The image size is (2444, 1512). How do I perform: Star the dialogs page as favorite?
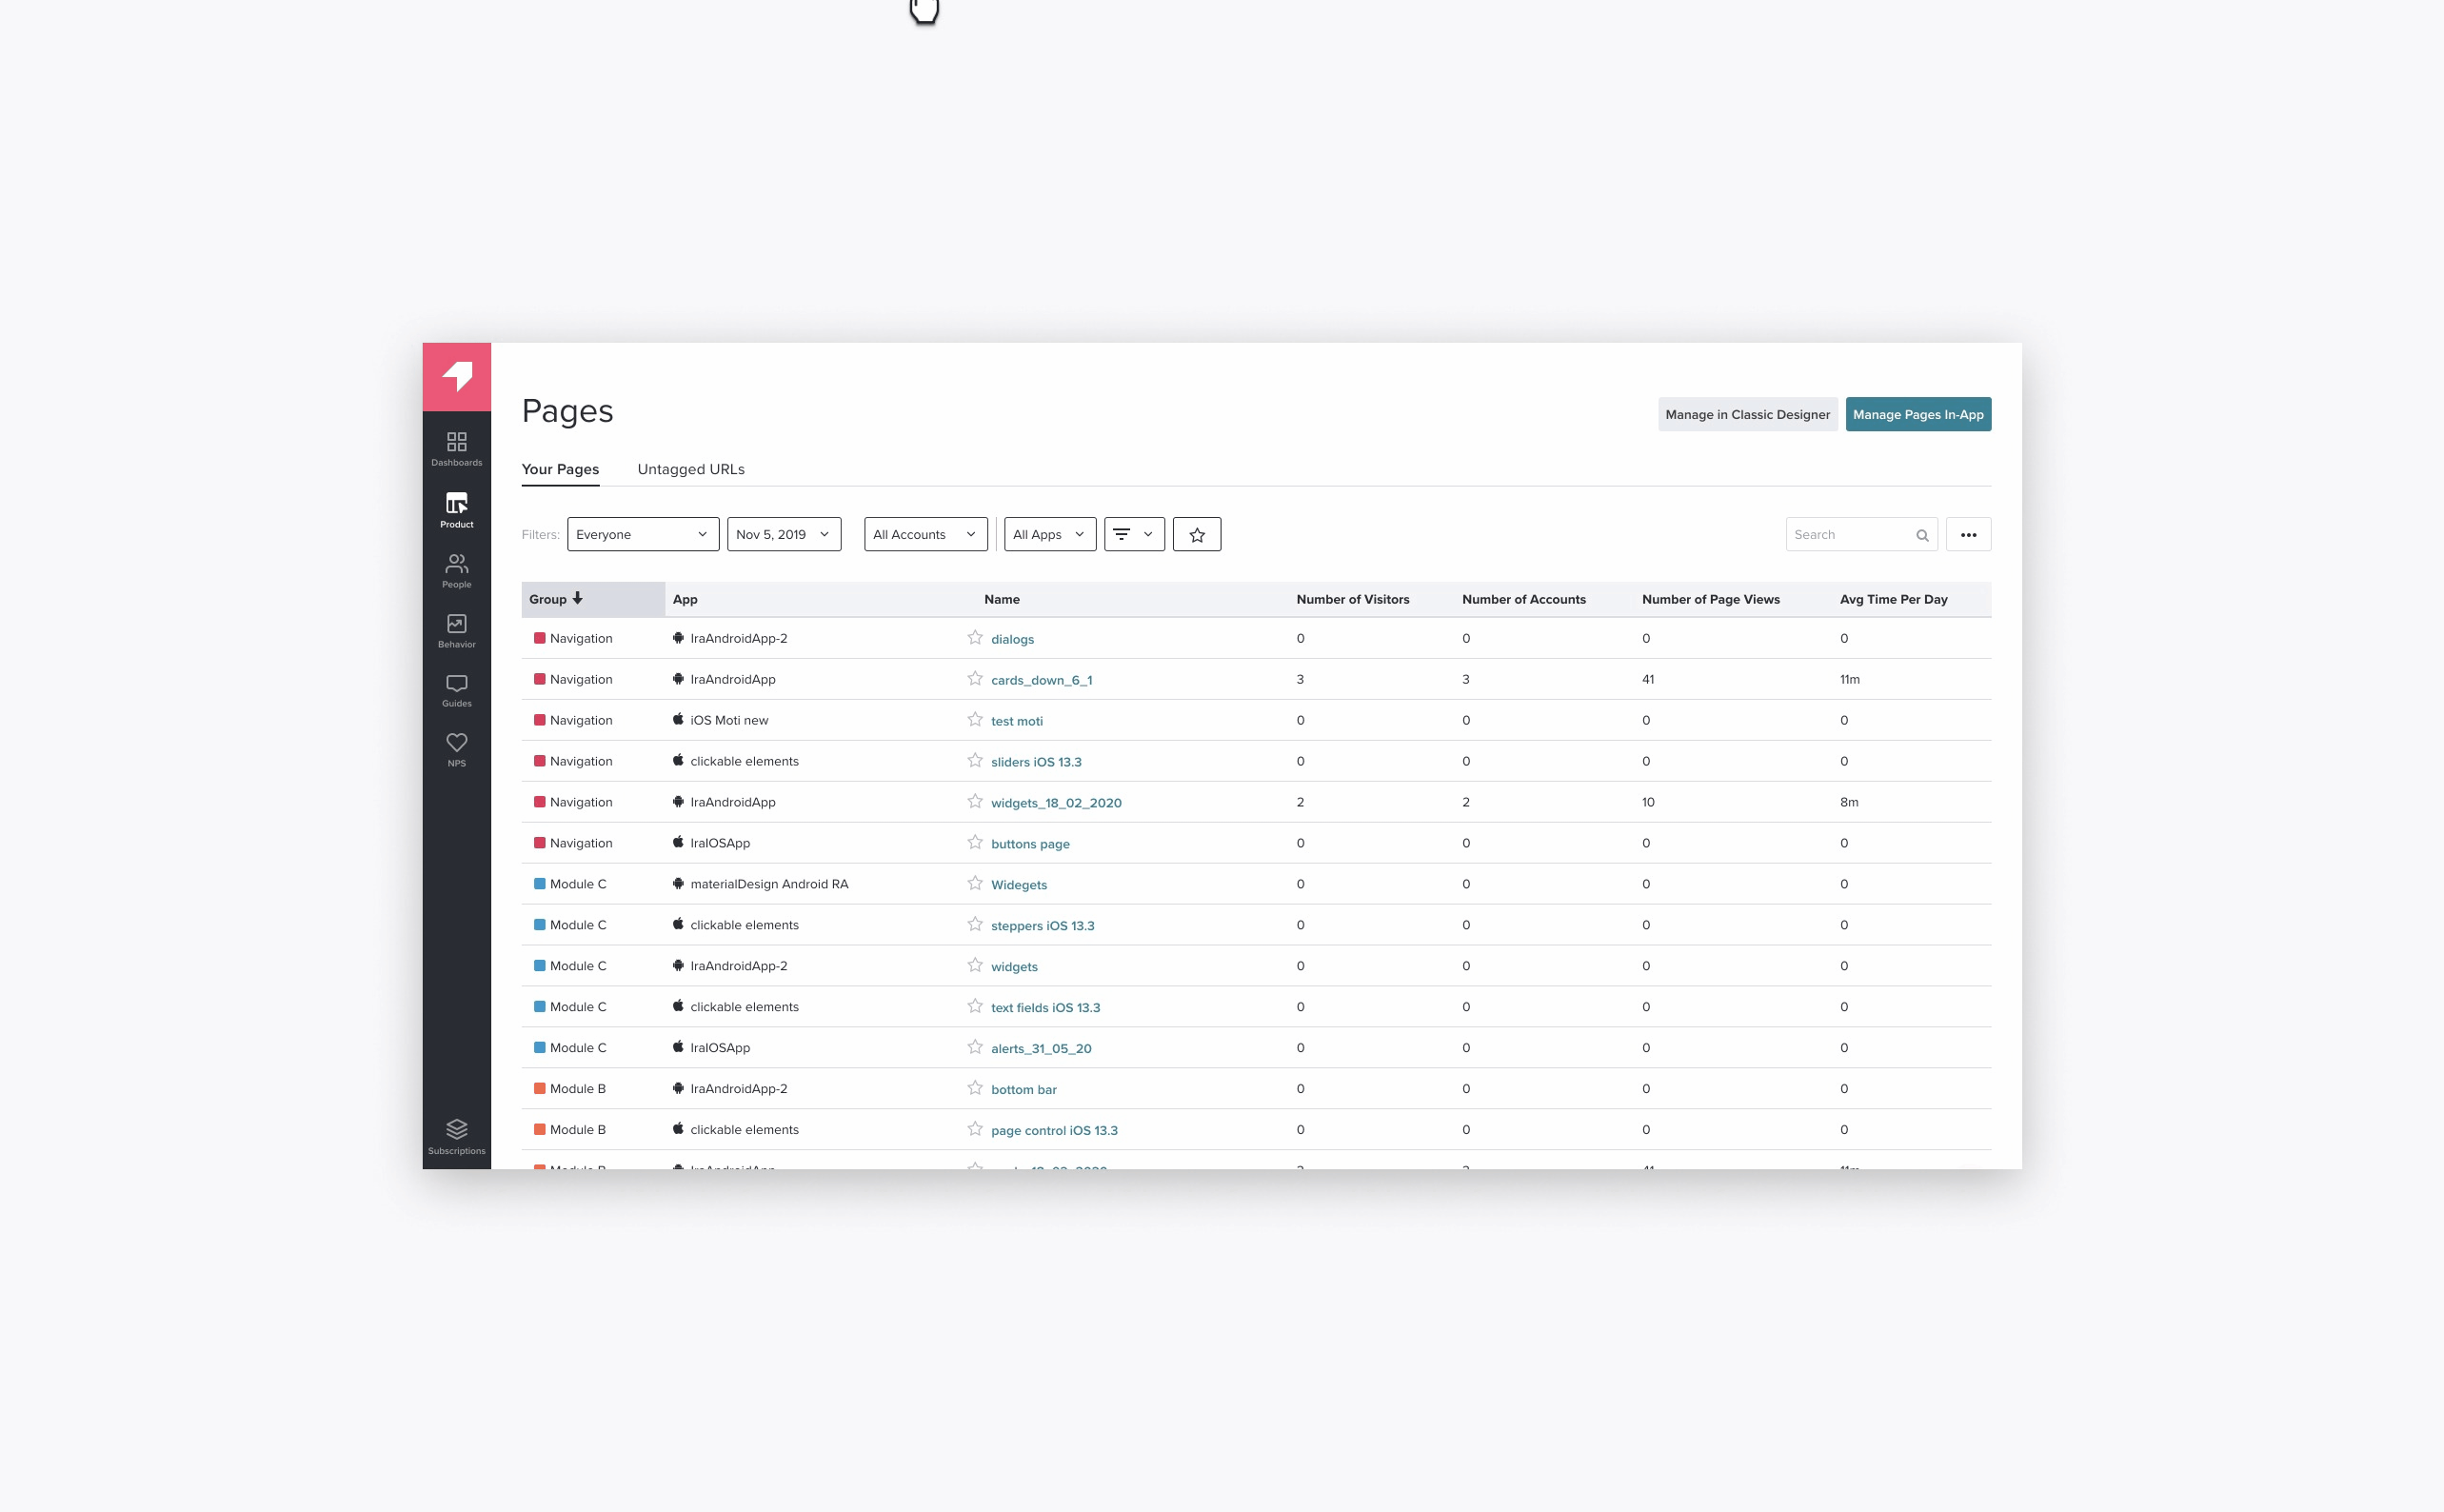point(975,638)
